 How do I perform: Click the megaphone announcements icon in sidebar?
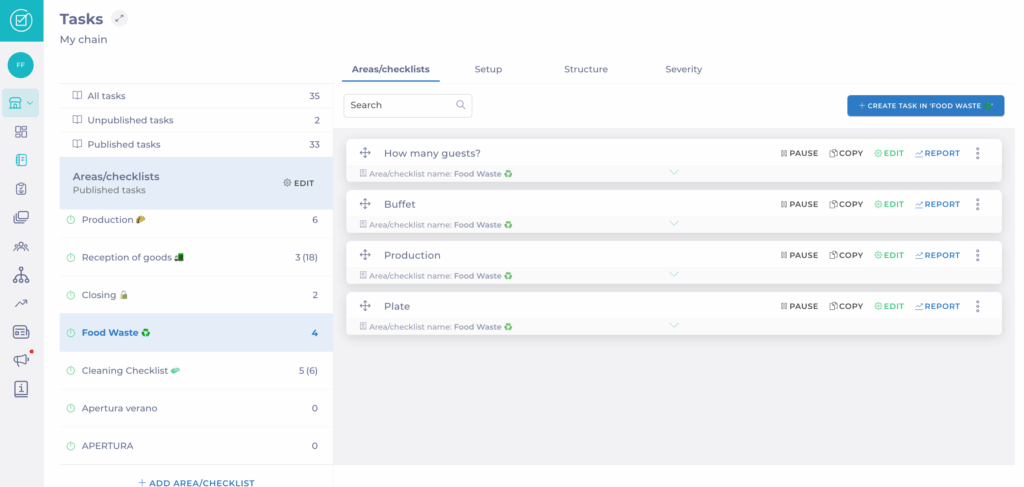[x=20, y=360]
